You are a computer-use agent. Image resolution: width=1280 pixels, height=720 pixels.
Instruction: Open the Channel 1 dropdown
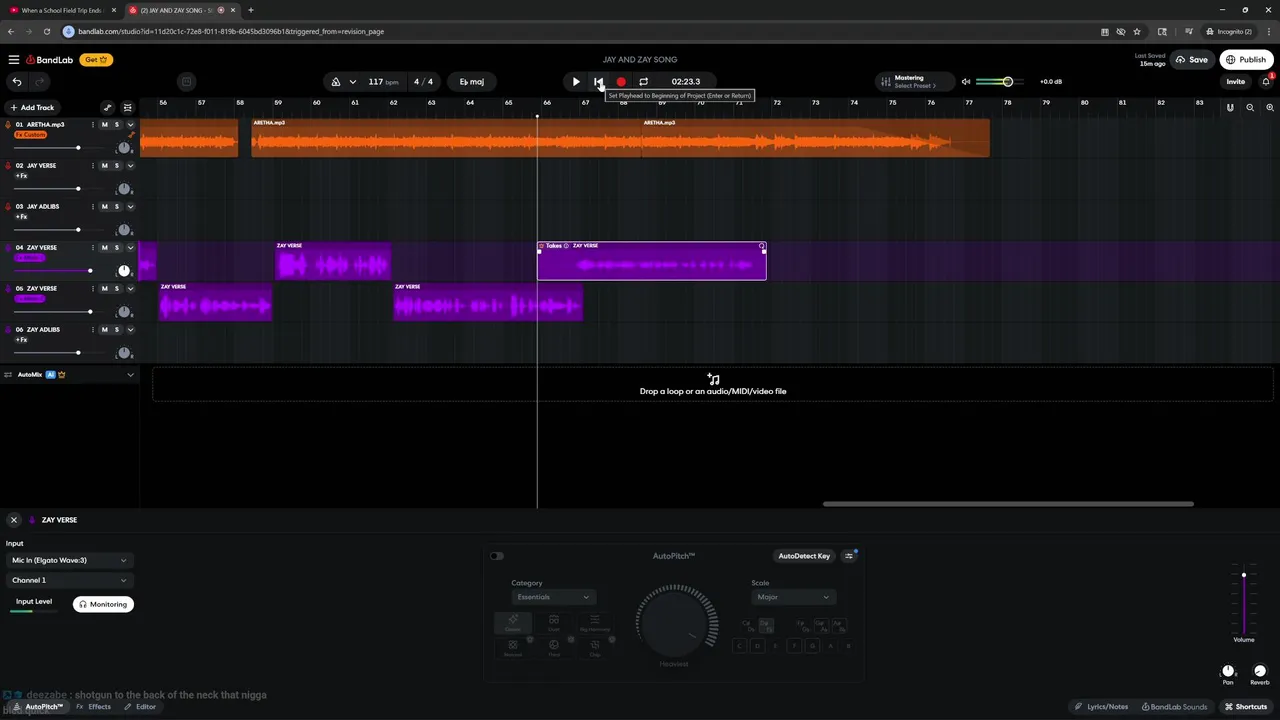pos(70,580)
